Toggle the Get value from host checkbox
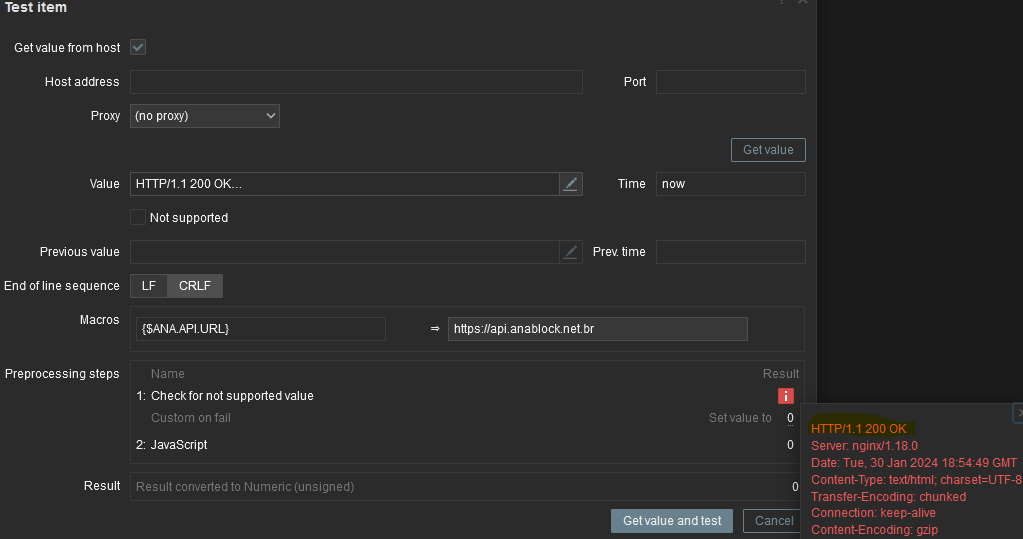The image size is (1023, 539). pos(138,47)
